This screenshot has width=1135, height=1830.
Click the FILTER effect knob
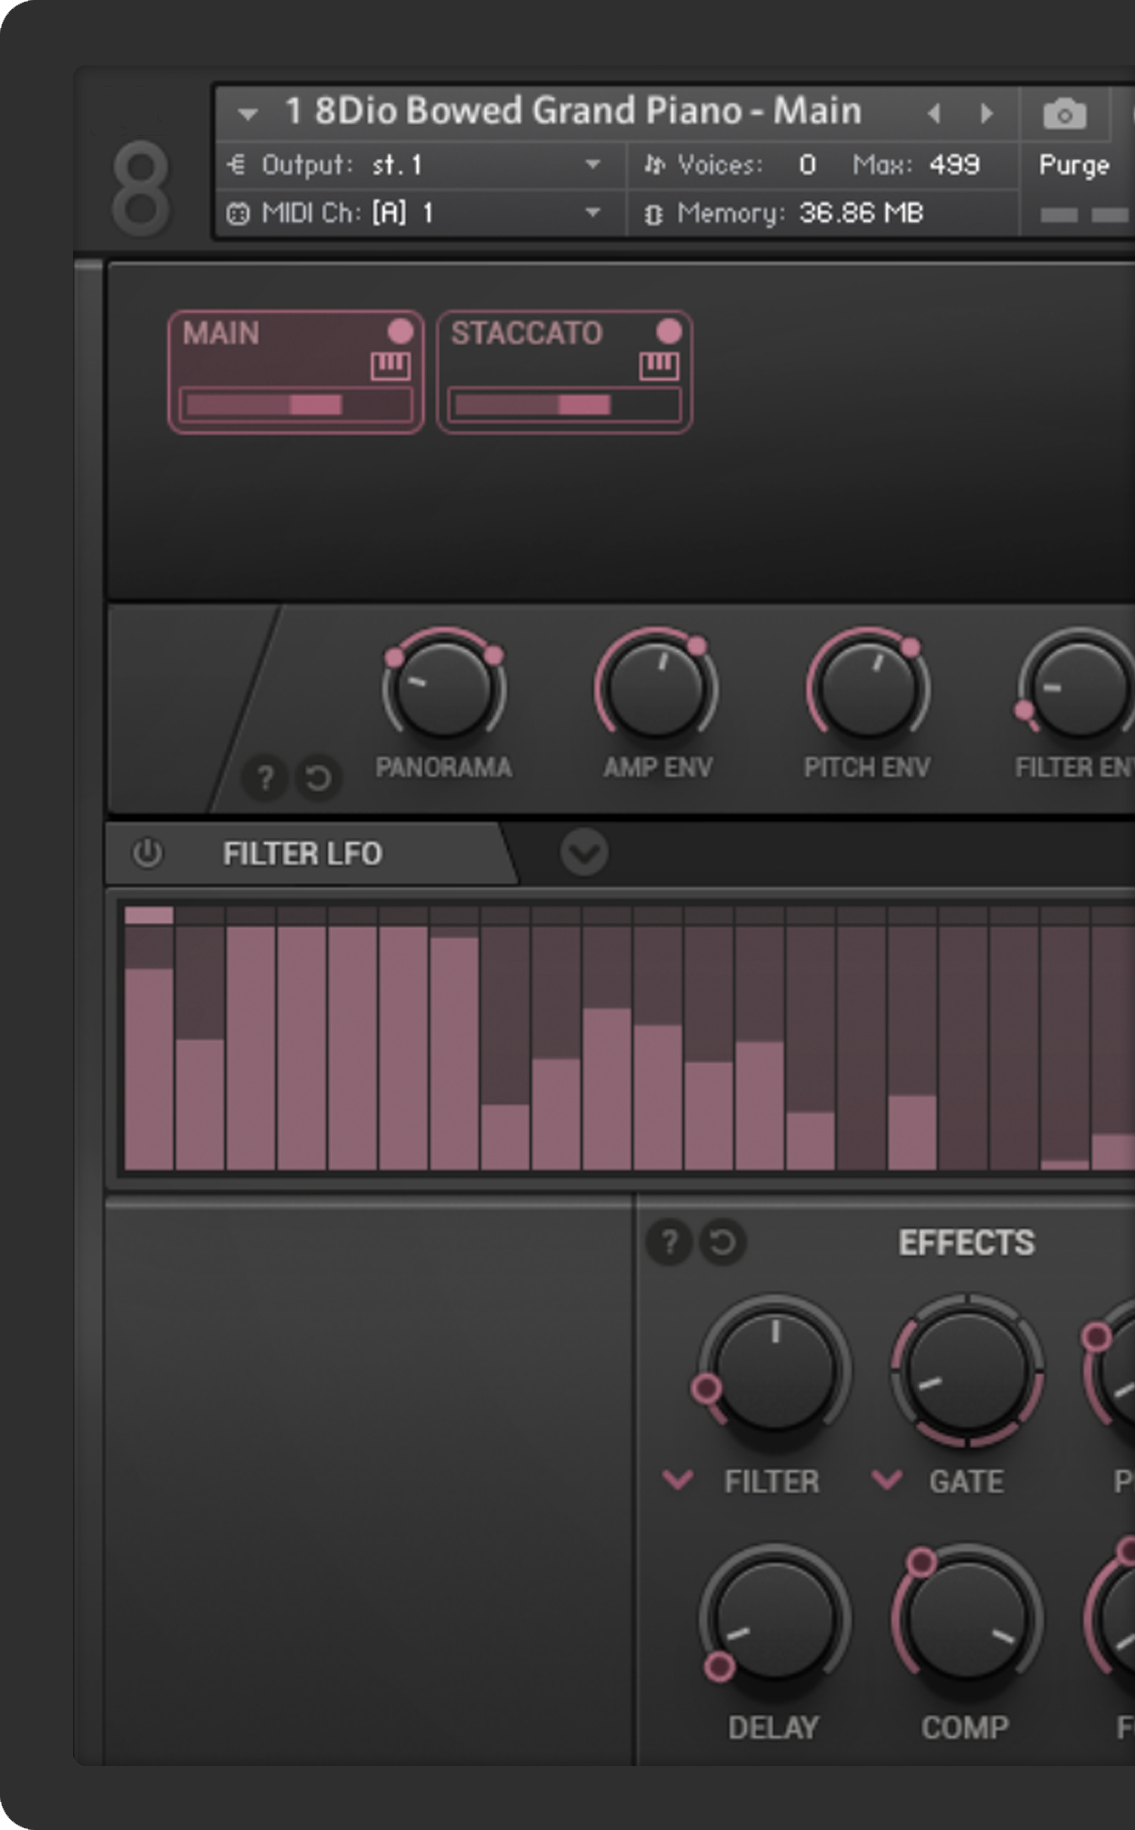pos(773,1371)
